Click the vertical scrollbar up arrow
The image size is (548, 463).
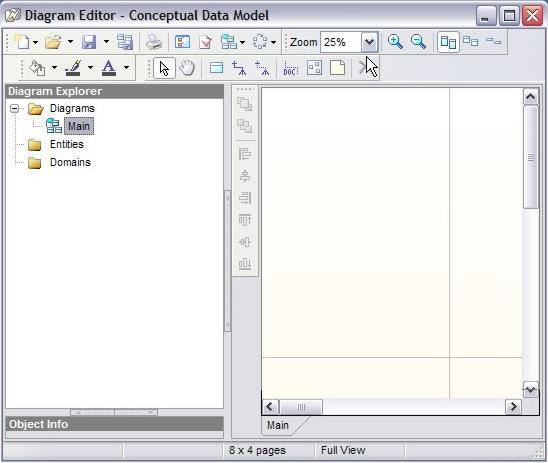coord(531,97)
